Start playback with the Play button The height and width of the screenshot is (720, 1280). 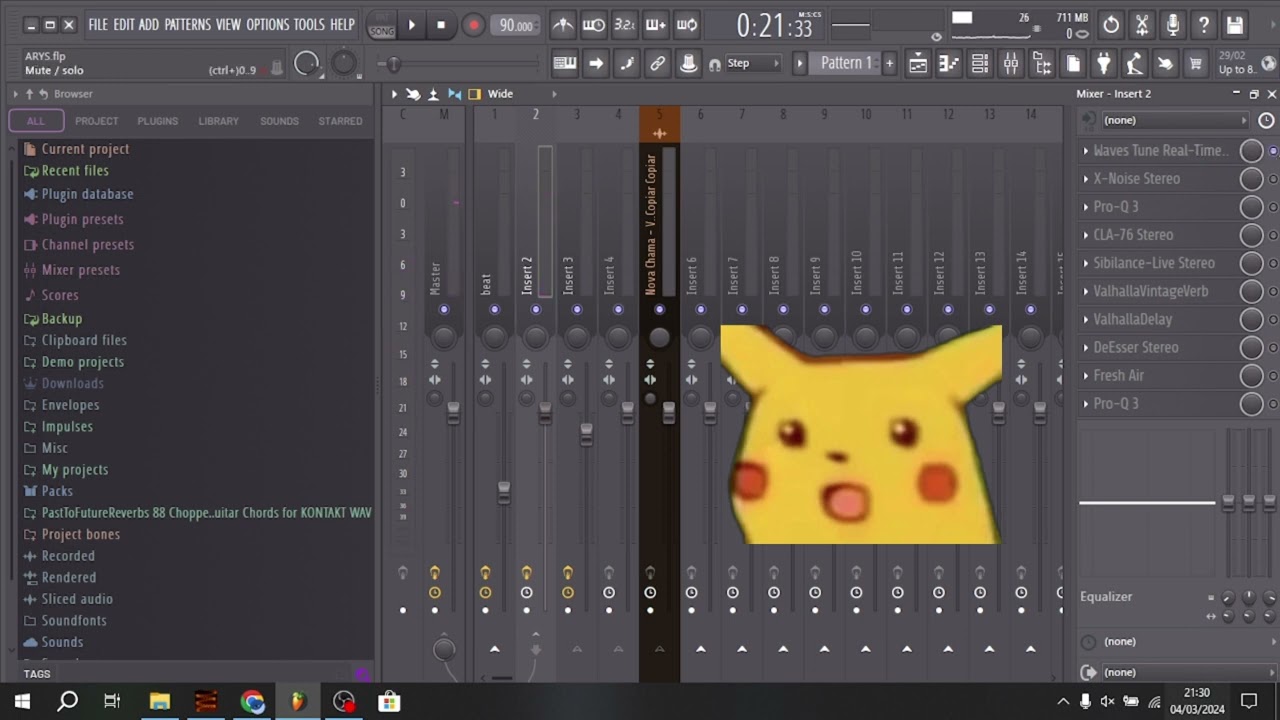pyautogui.click(x=411, y=25)
